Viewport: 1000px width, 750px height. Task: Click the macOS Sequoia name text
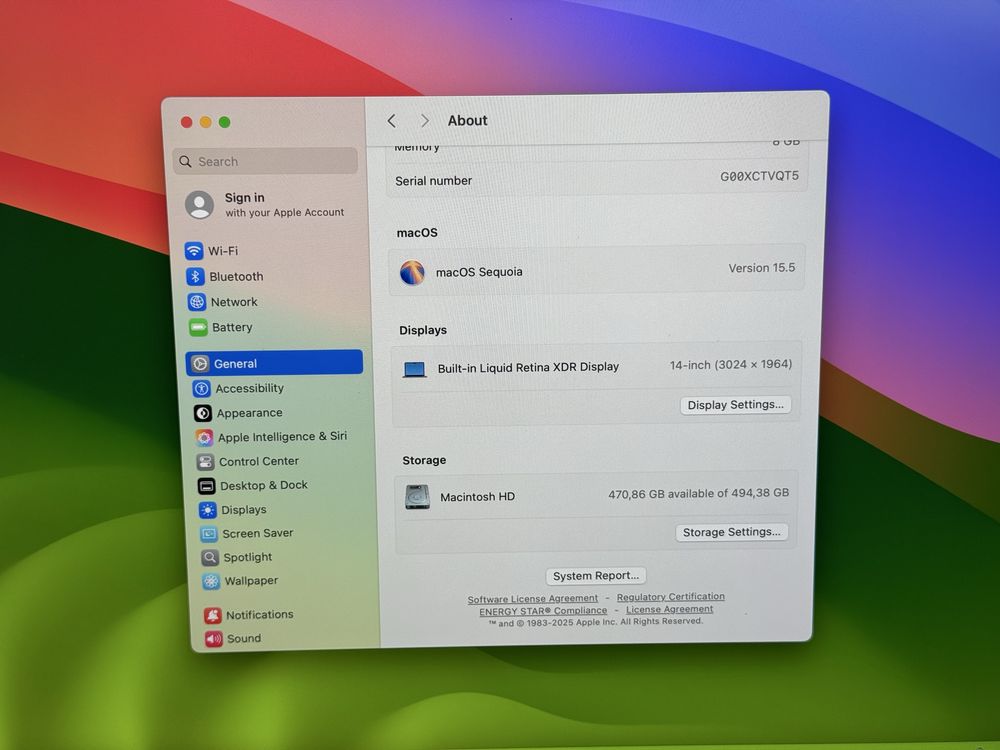pyautogui.click(x=479, y=272)
